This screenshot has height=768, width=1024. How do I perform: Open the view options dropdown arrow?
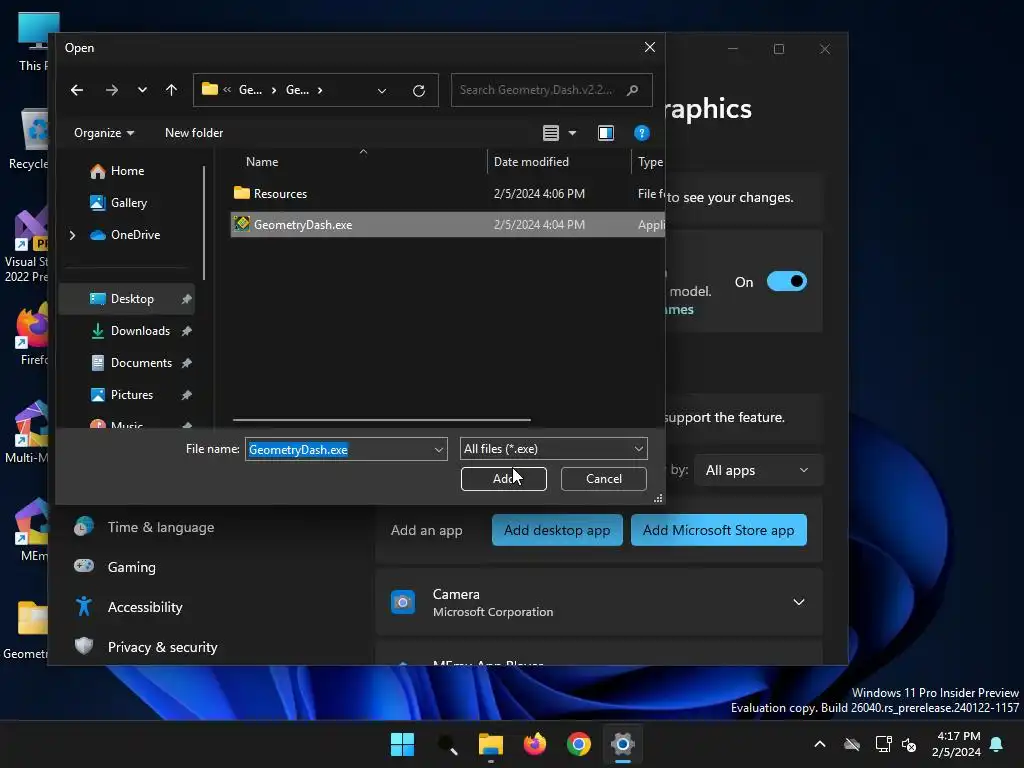pyautogui.click(x=573, y=133)
